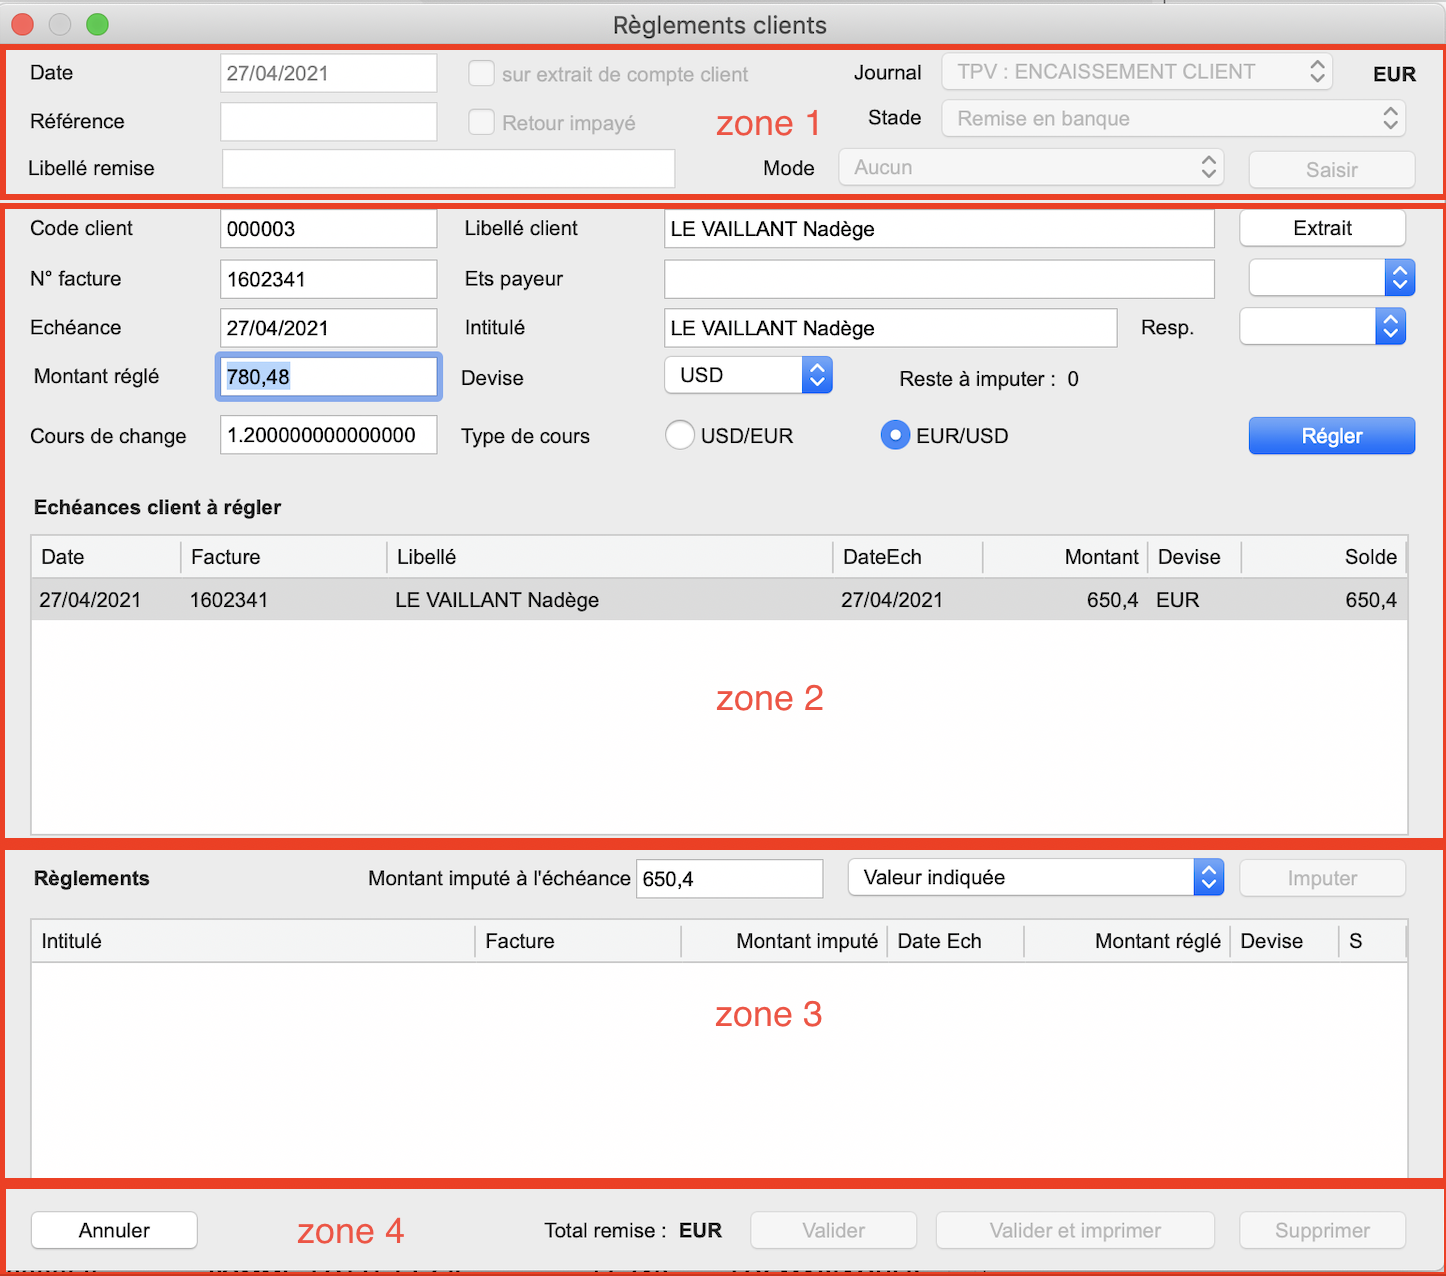Click the Cours de change field

(328, 435)
